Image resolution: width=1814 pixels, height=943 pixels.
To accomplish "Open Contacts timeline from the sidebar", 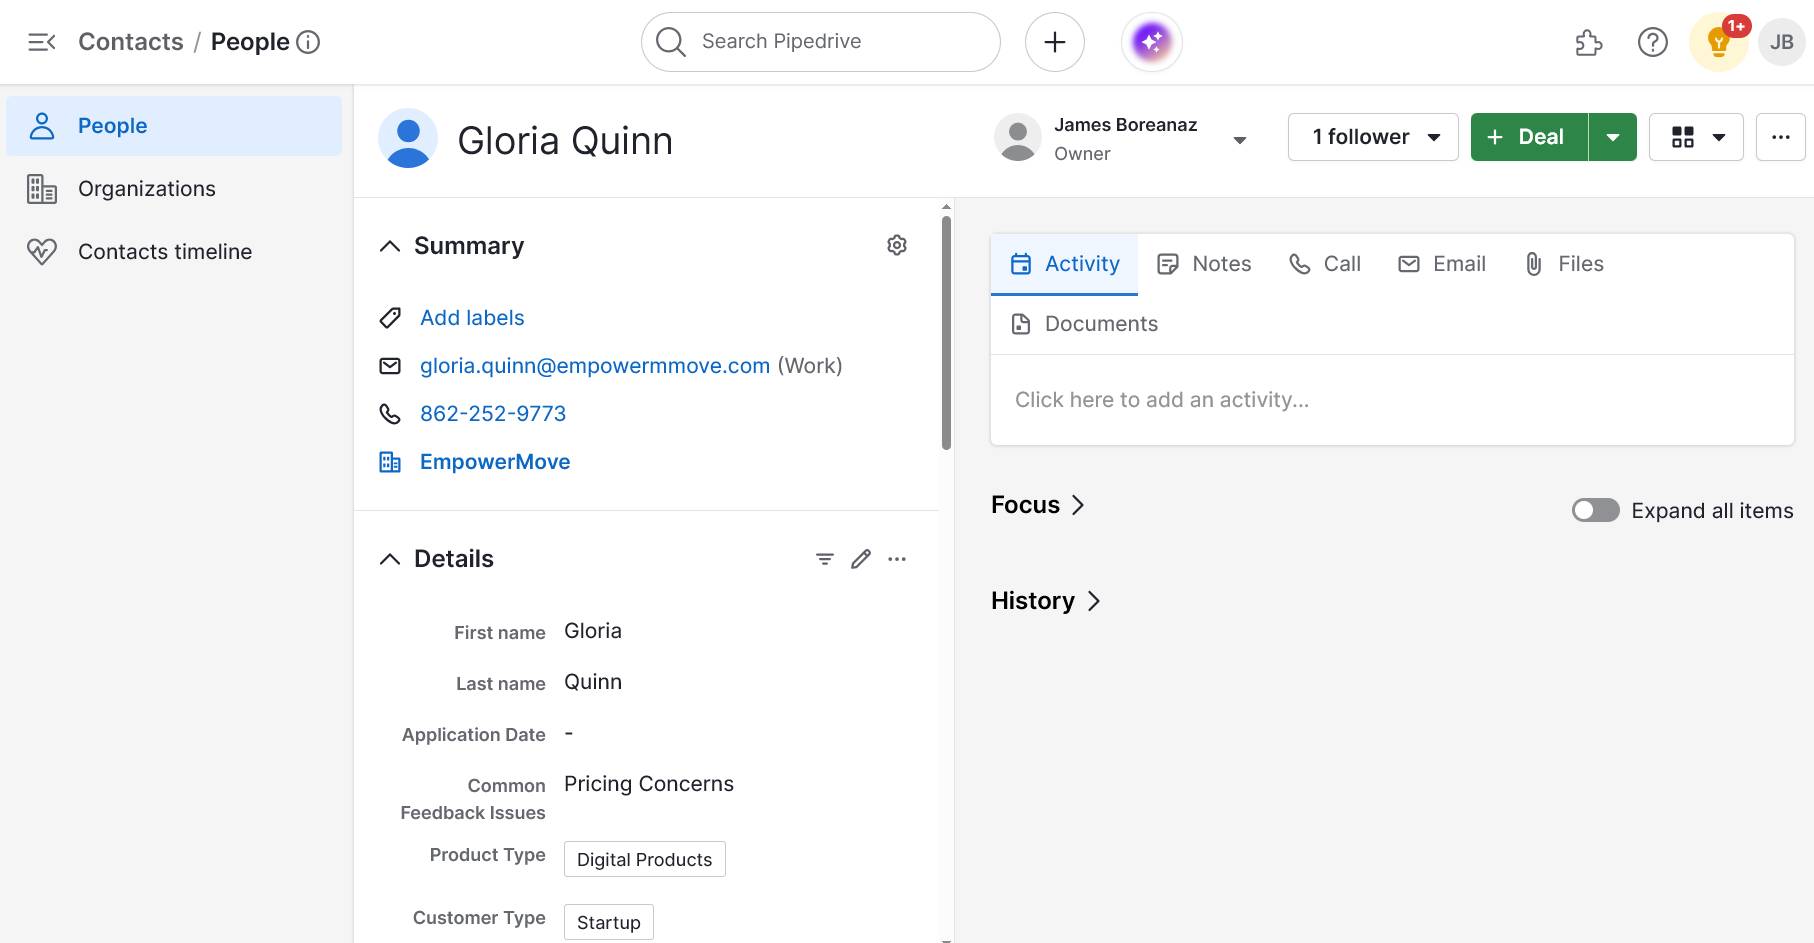I will 164,251.
